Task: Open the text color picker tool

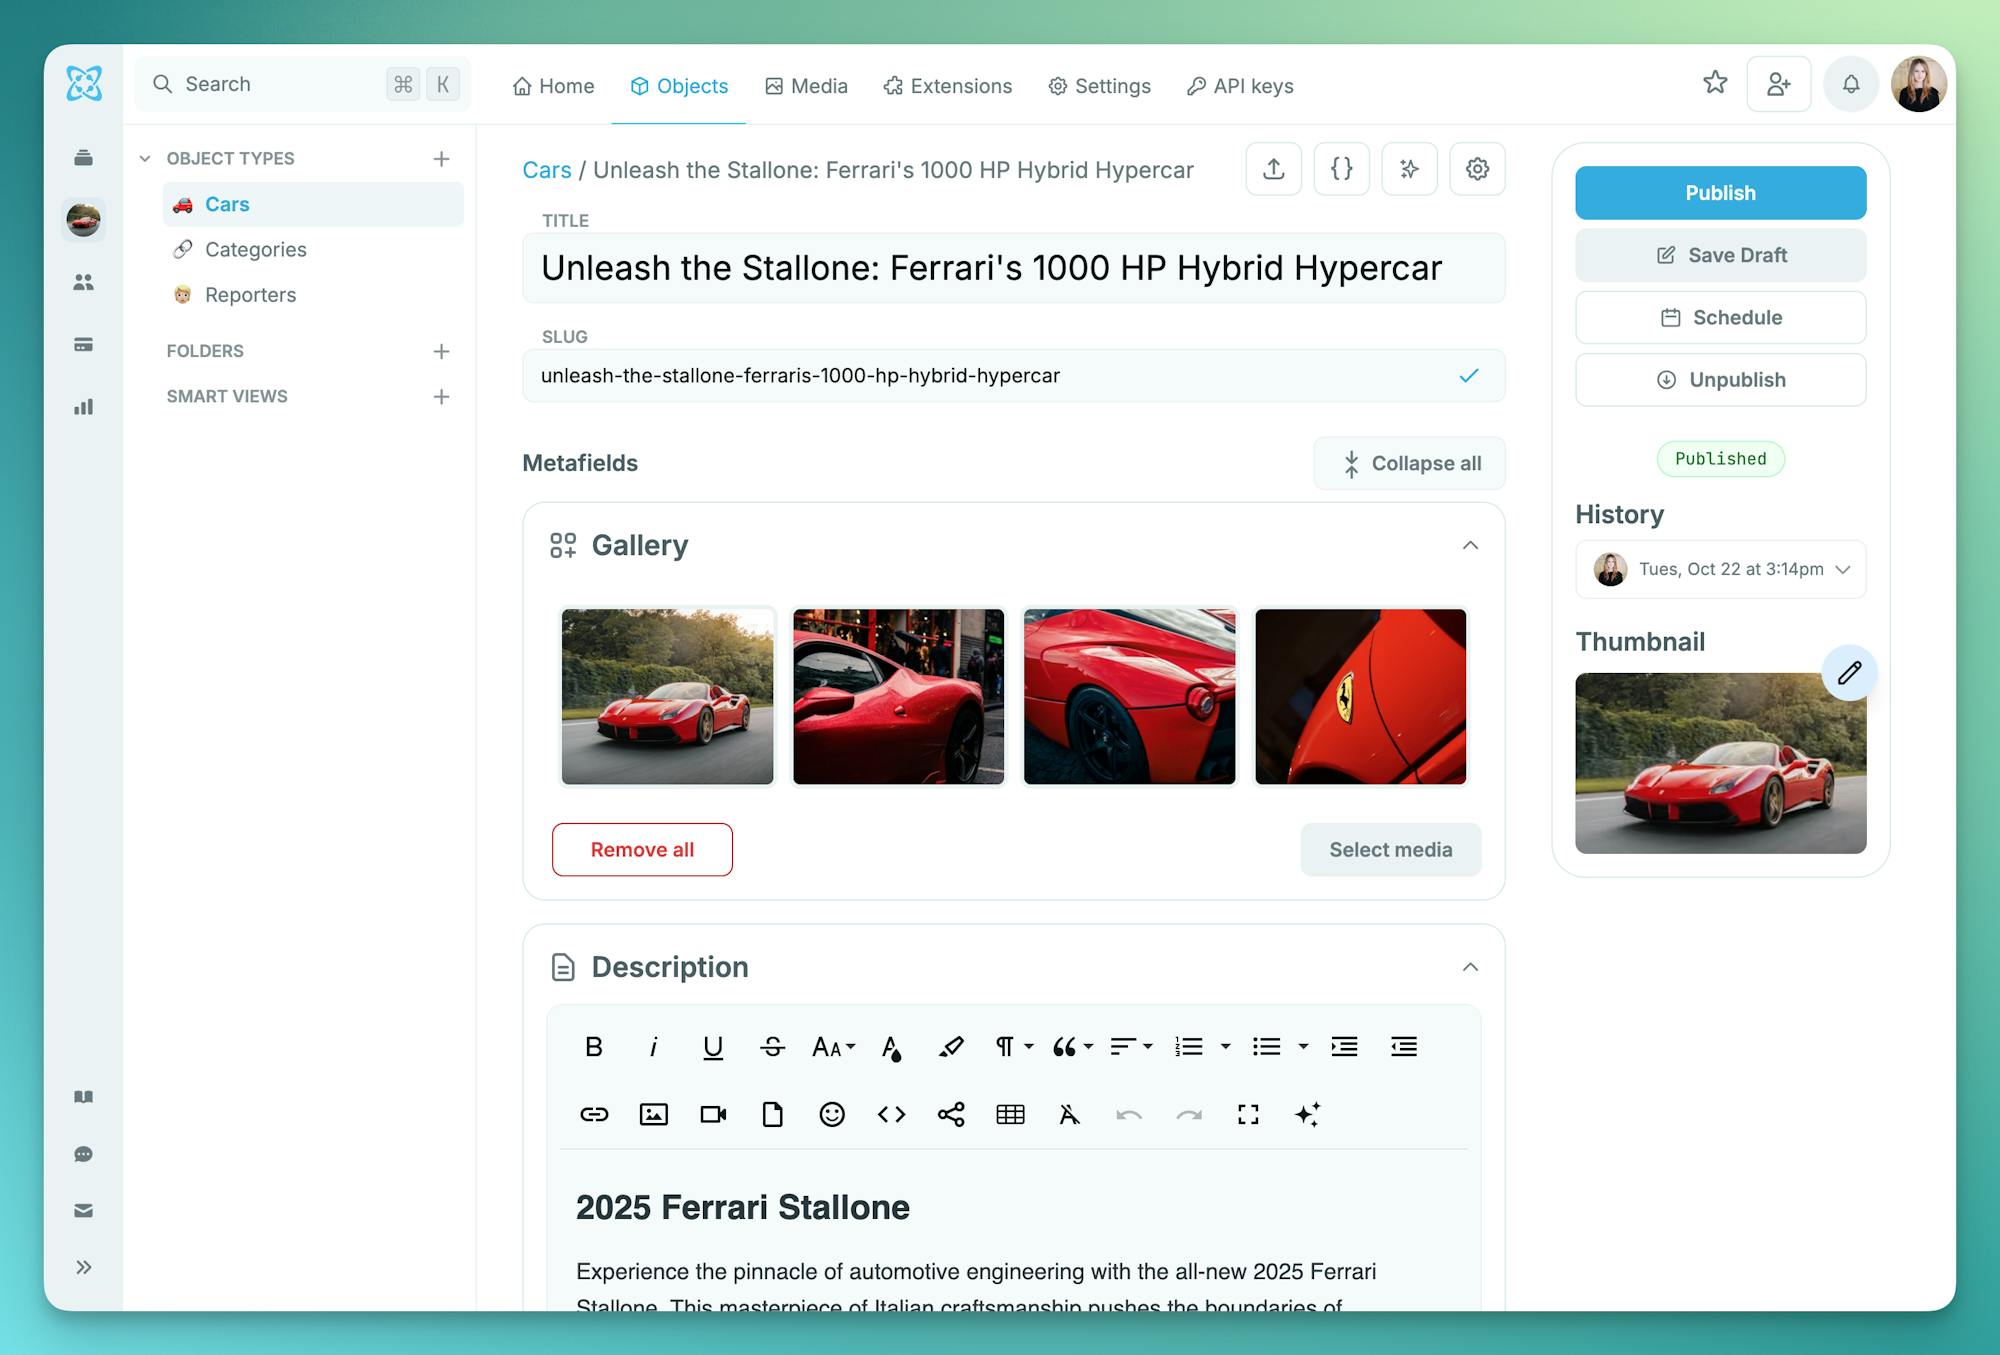Action: tap(891, 1047)
